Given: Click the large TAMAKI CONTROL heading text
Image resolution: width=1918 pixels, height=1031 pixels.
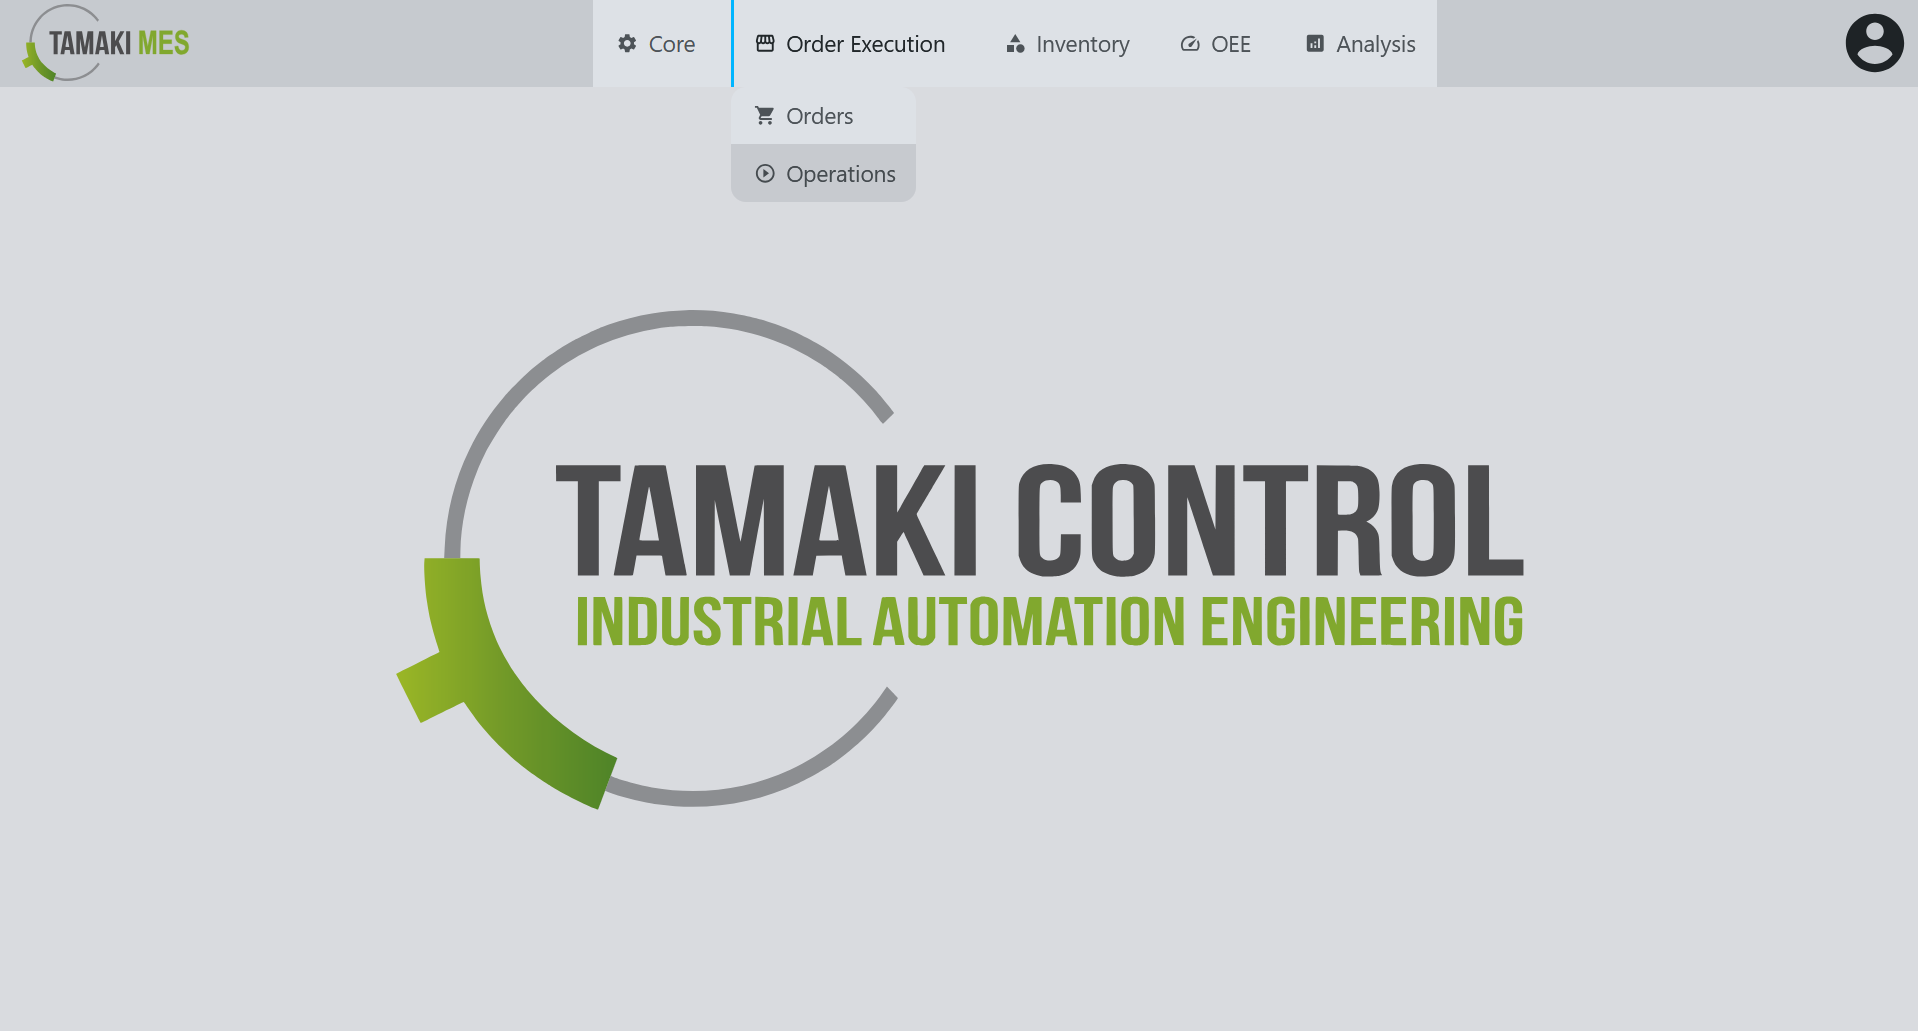Looking at the screenshot, I should coord(1038,520).
